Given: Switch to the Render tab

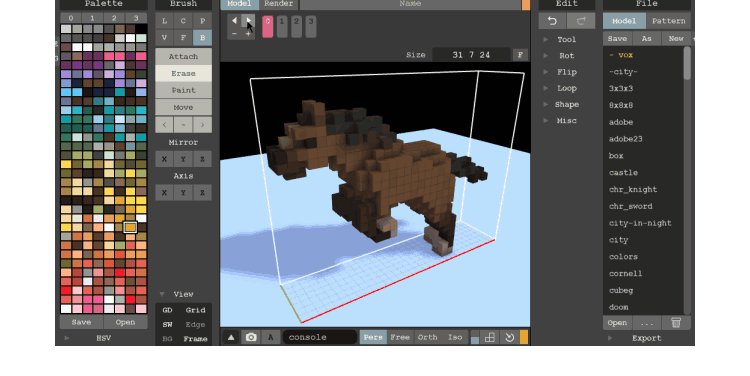Looking at the screenshot, I should click(x=278, y=4).
